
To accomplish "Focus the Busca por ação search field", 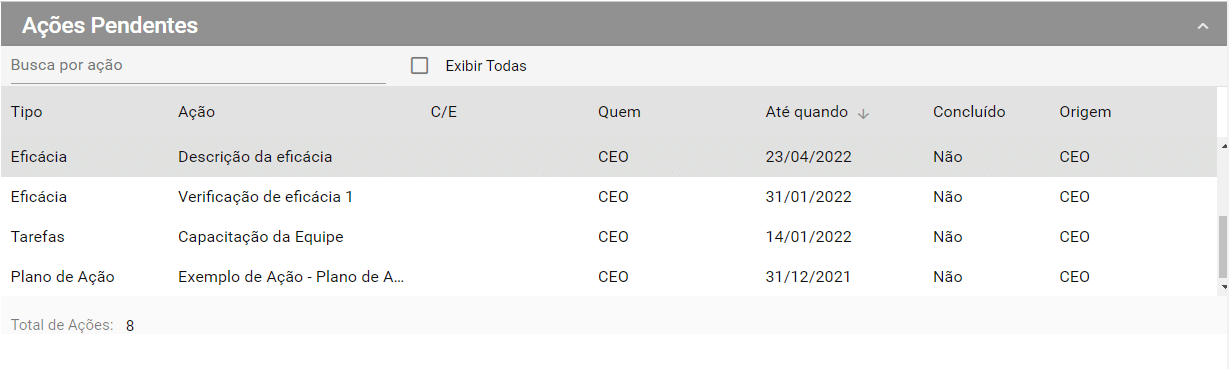I will tap(198, 65).
